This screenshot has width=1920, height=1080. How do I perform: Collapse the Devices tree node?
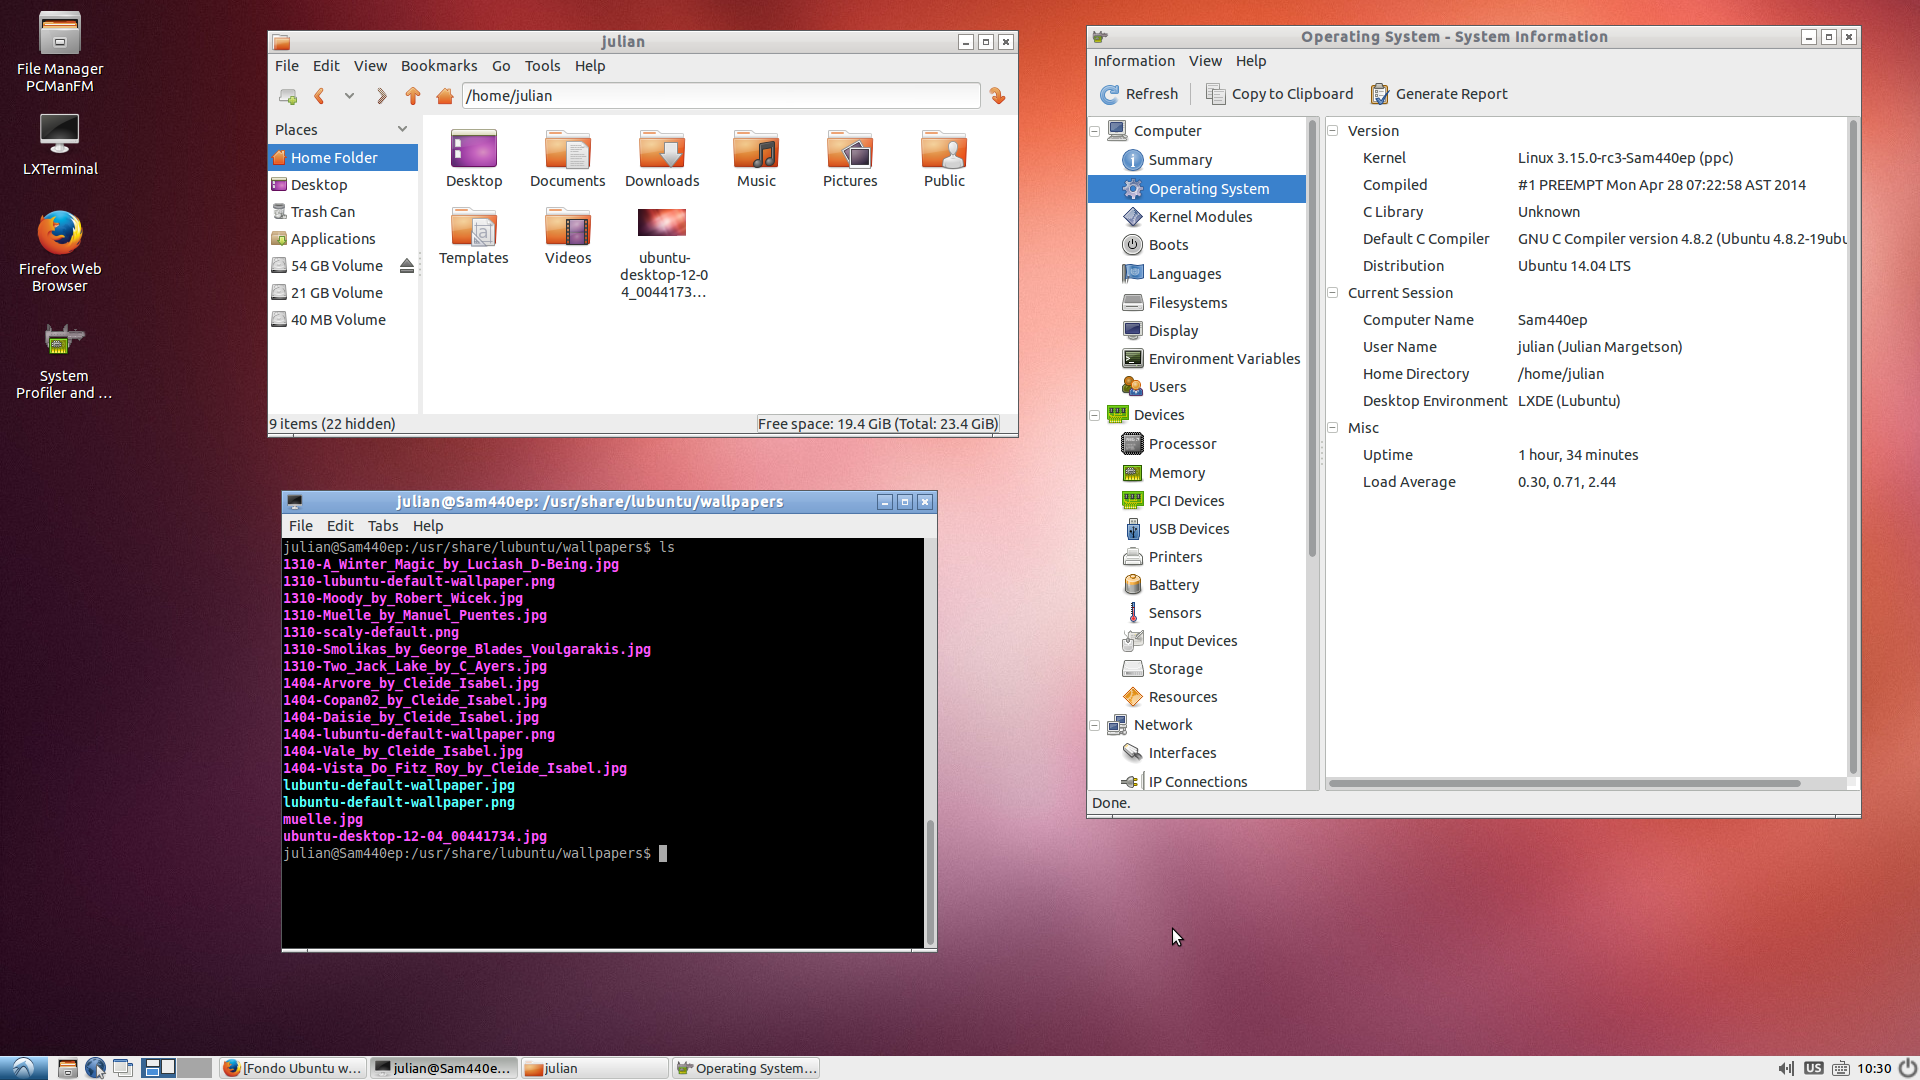pos(1095,415)
